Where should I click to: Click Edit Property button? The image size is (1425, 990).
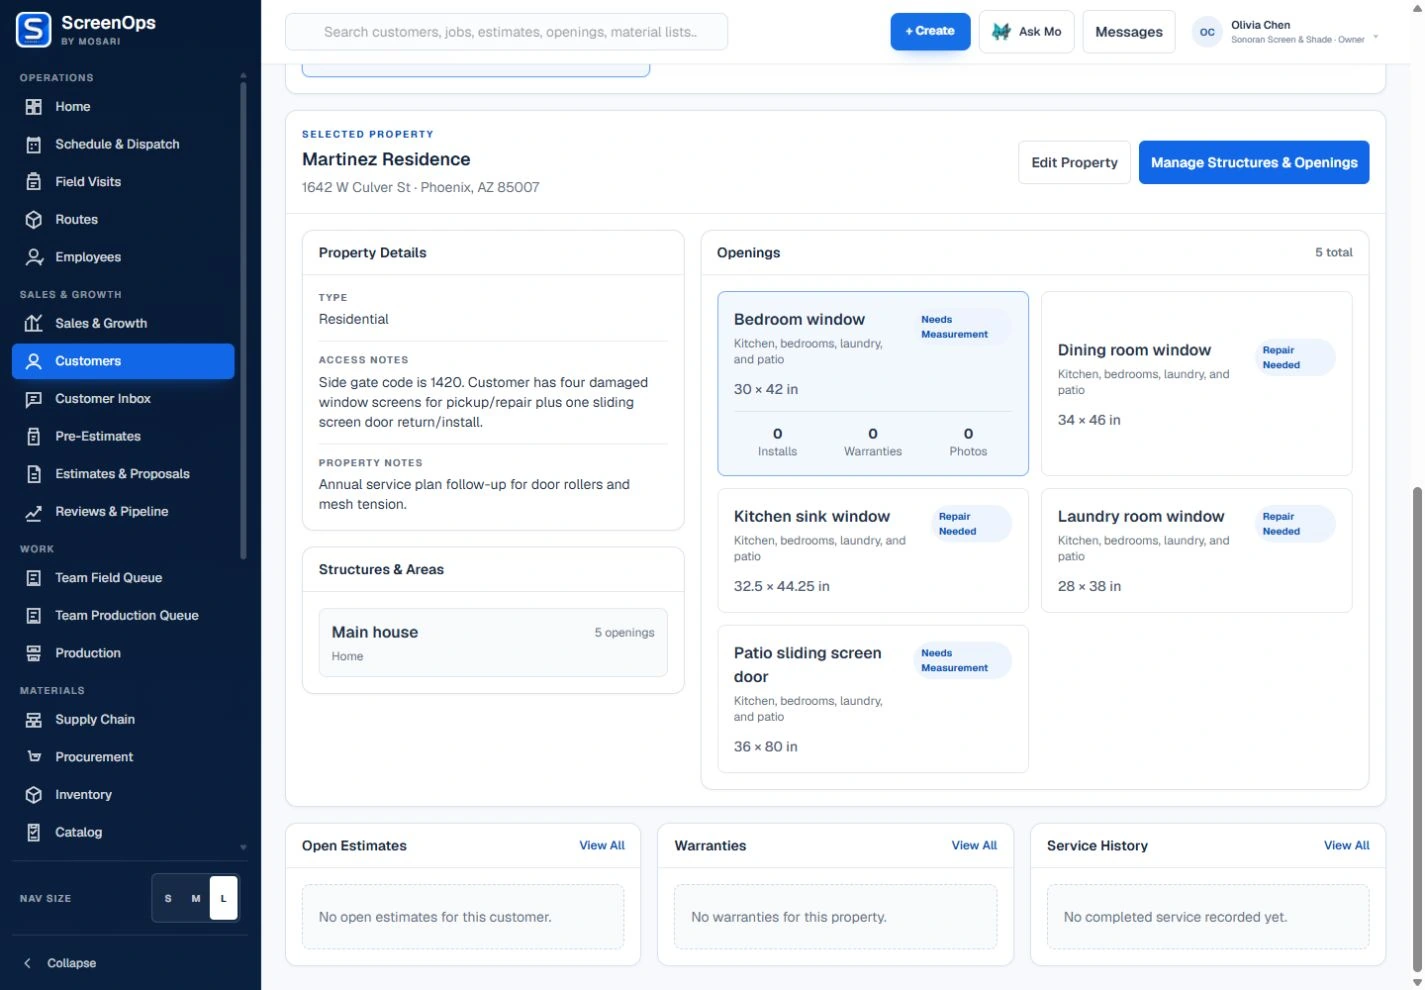1075,162
